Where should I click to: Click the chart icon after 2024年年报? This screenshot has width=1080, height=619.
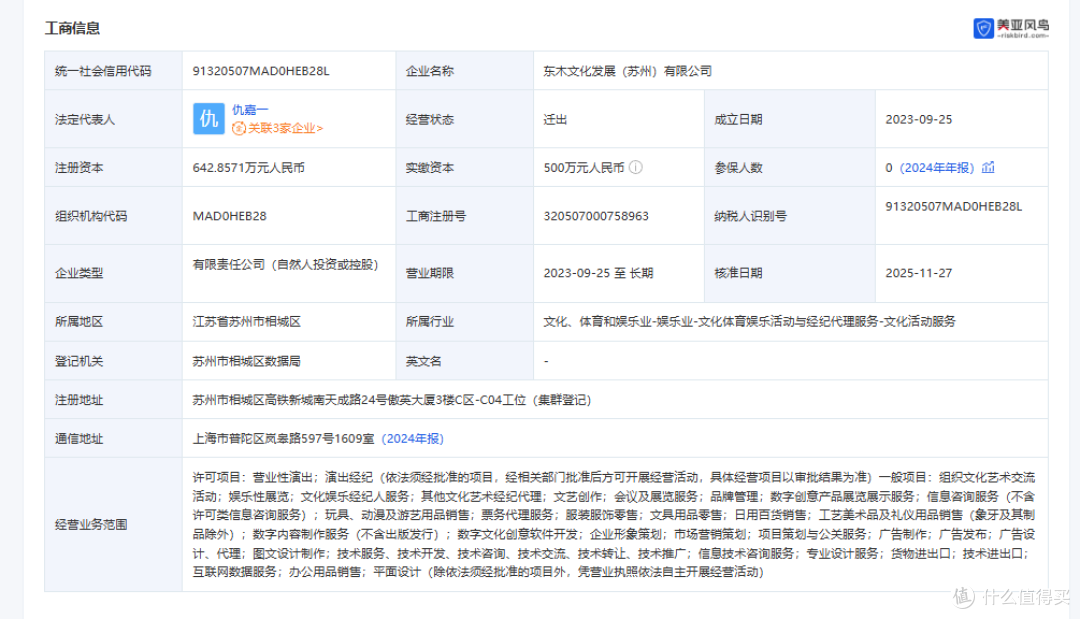pyautogui.click(x=988, y=167)
